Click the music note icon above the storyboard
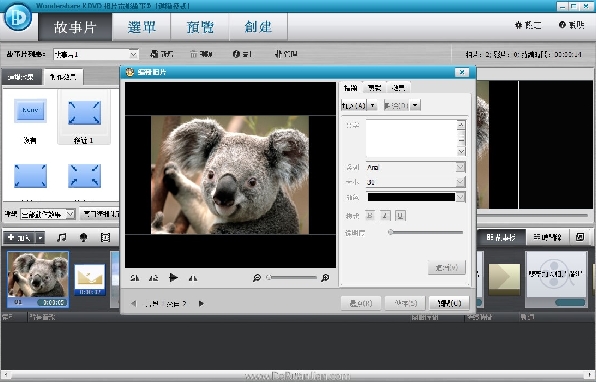596x382 pixels. pyautogui.click(x=61, y=238)
